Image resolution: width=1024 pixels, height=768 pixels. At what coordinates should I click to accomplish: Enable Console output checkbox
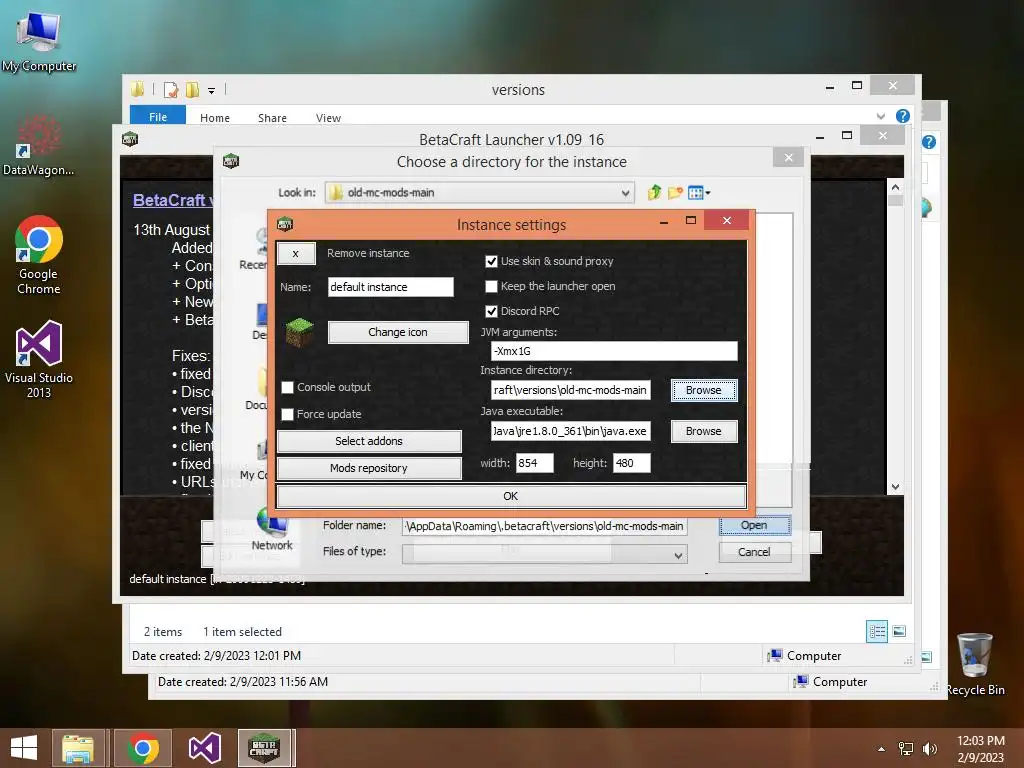coord(287,387)
